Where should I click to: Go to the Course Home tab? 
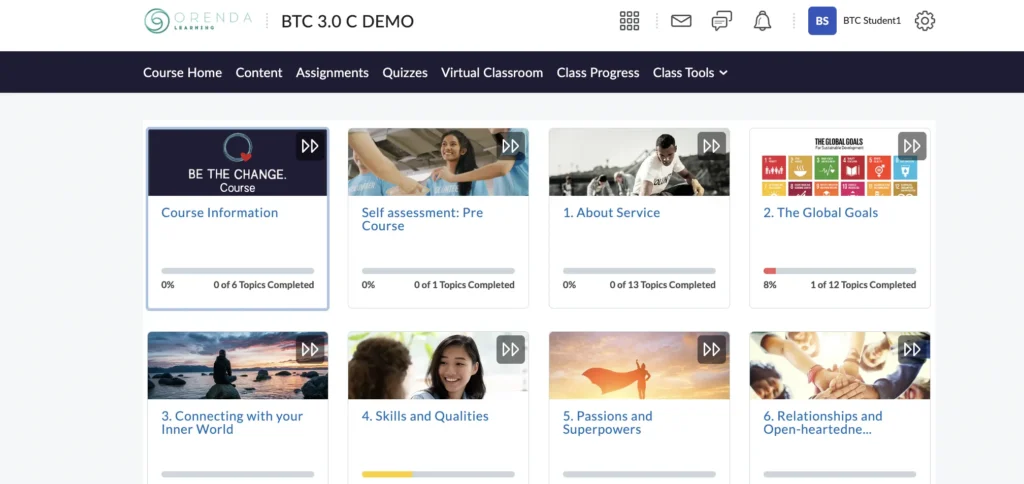click(182, 73)
